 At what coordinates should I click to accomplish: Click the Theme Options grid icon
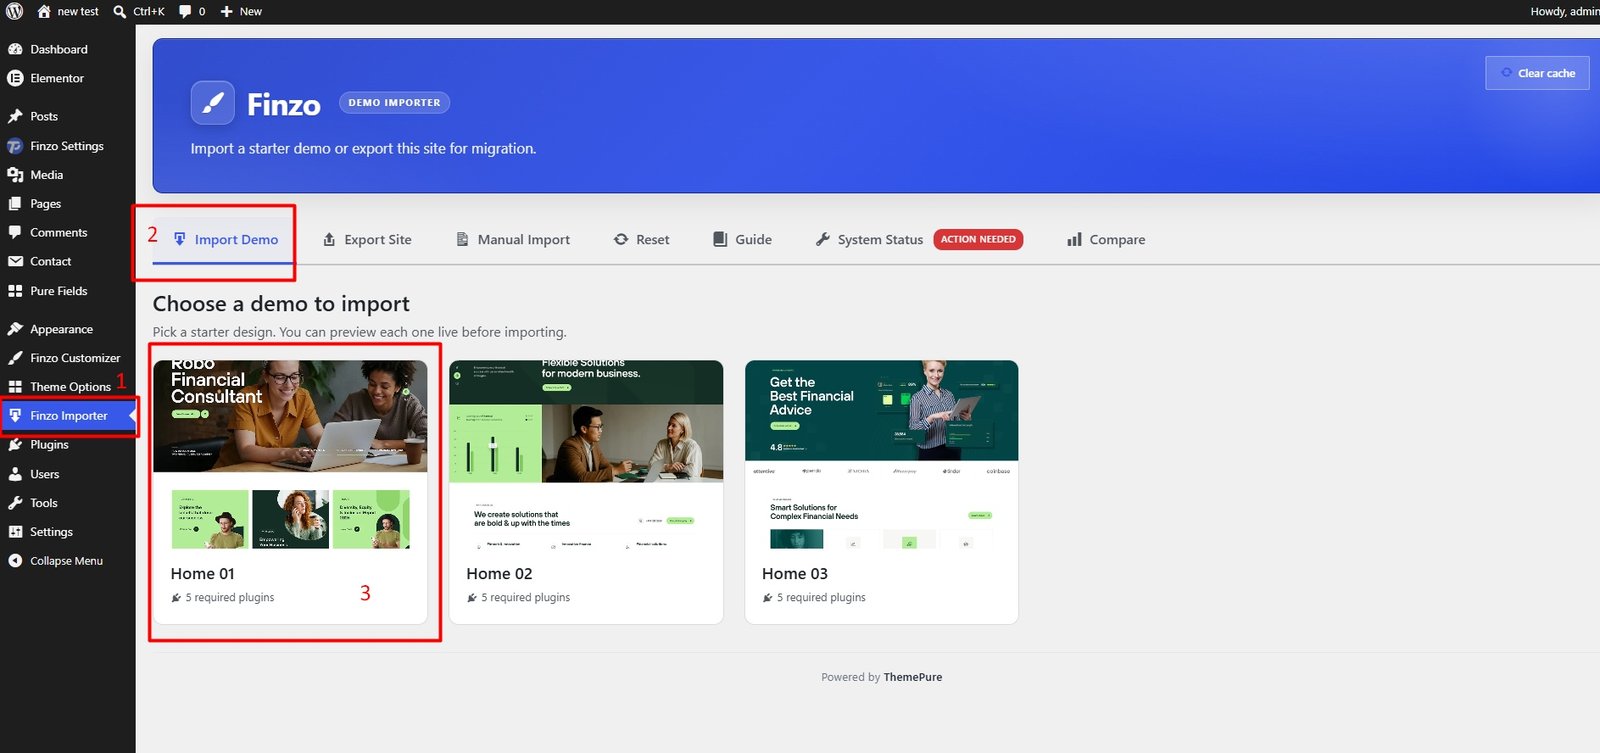pos(15,387)
